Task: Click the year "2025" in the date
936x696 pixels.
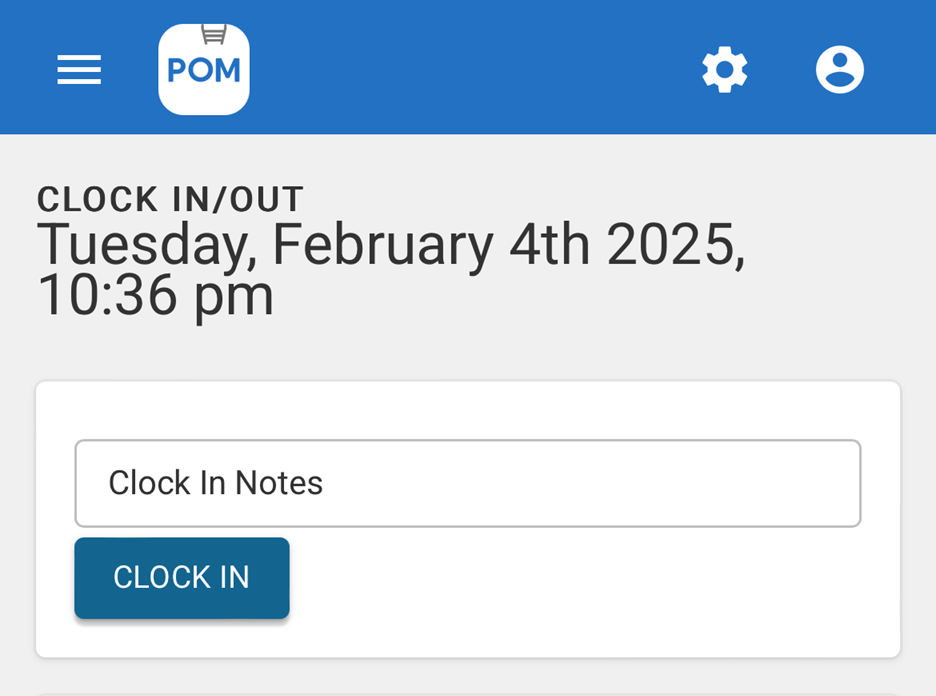Action: (x=670, y=245)
